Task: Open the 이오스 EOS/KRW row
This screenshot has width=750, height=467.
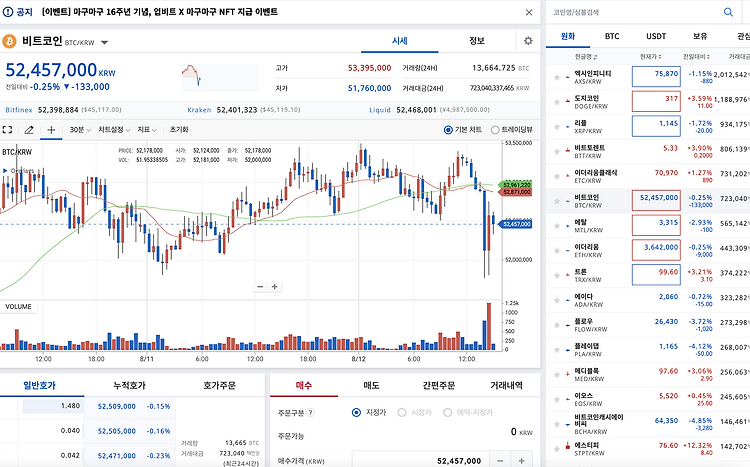Action: click(x=648, y=400)
